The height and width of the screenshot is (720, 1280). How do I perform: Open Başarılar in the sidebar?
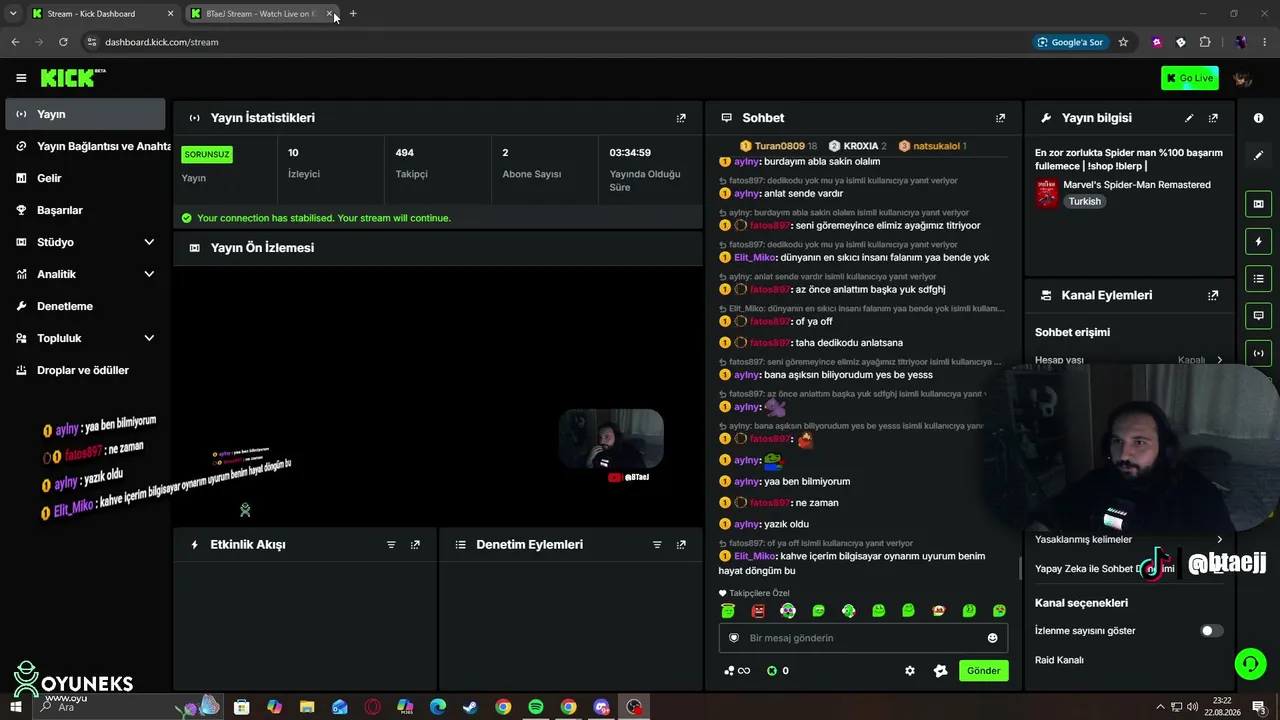[85, 210]
